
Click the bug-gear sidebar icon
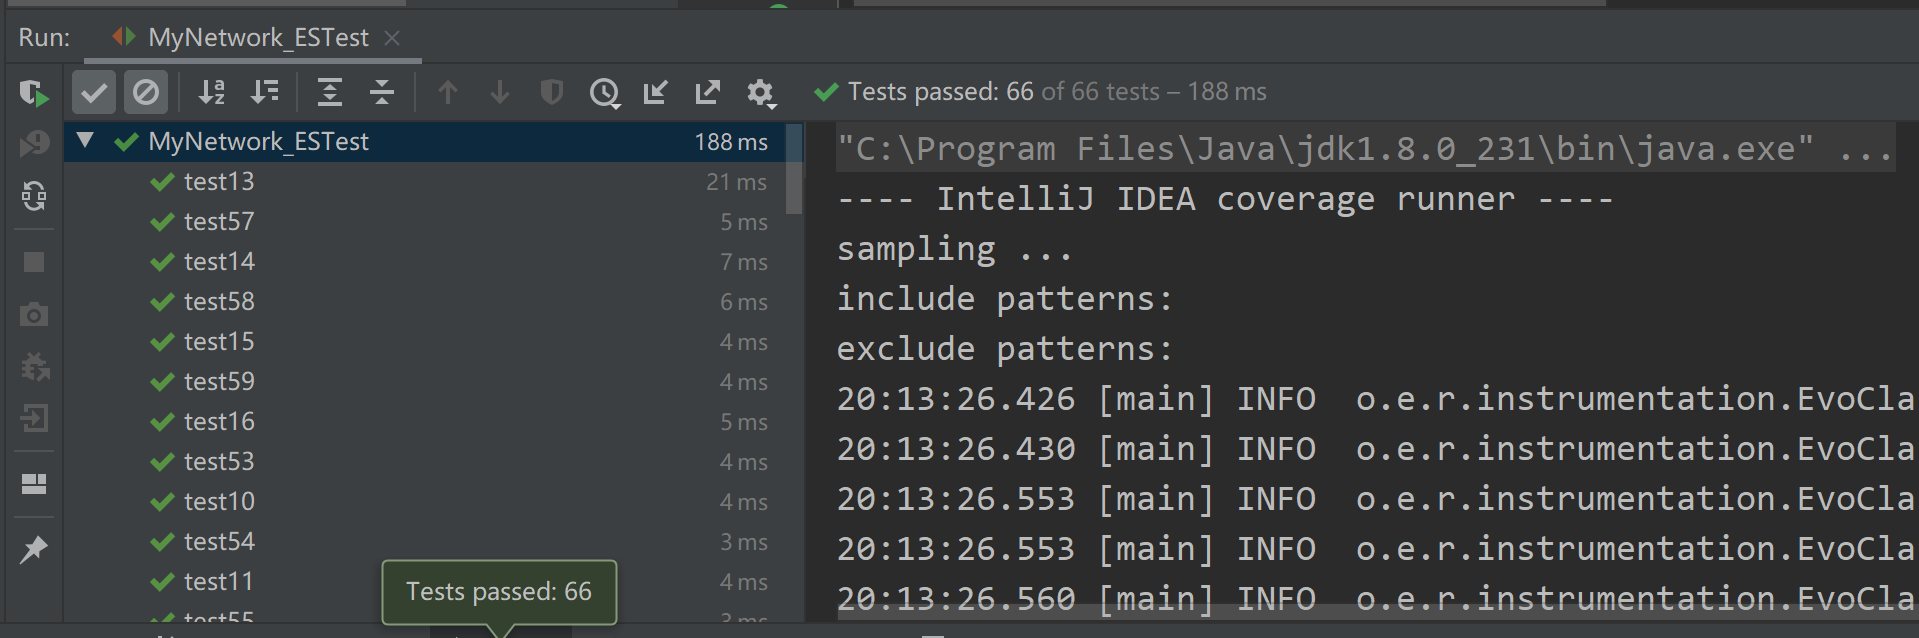tap(34, 367)
